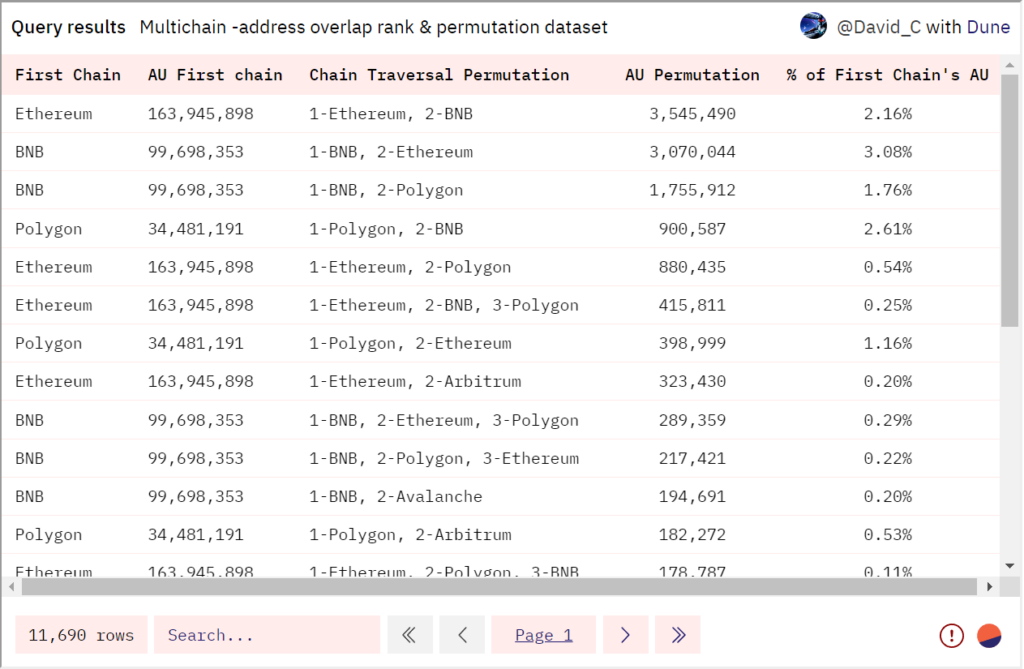Image resolution: width=1024 pixels, height=669 pixels.
Task: Go to next page arrow button
Action: click(626, 634)
